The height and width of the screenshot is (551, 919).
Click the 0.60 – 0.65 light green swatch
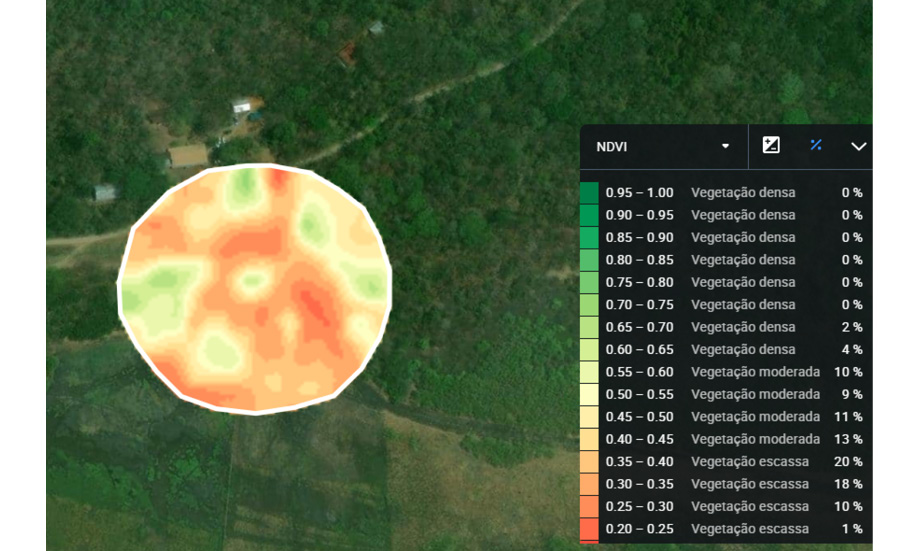(x=590, y=350)
